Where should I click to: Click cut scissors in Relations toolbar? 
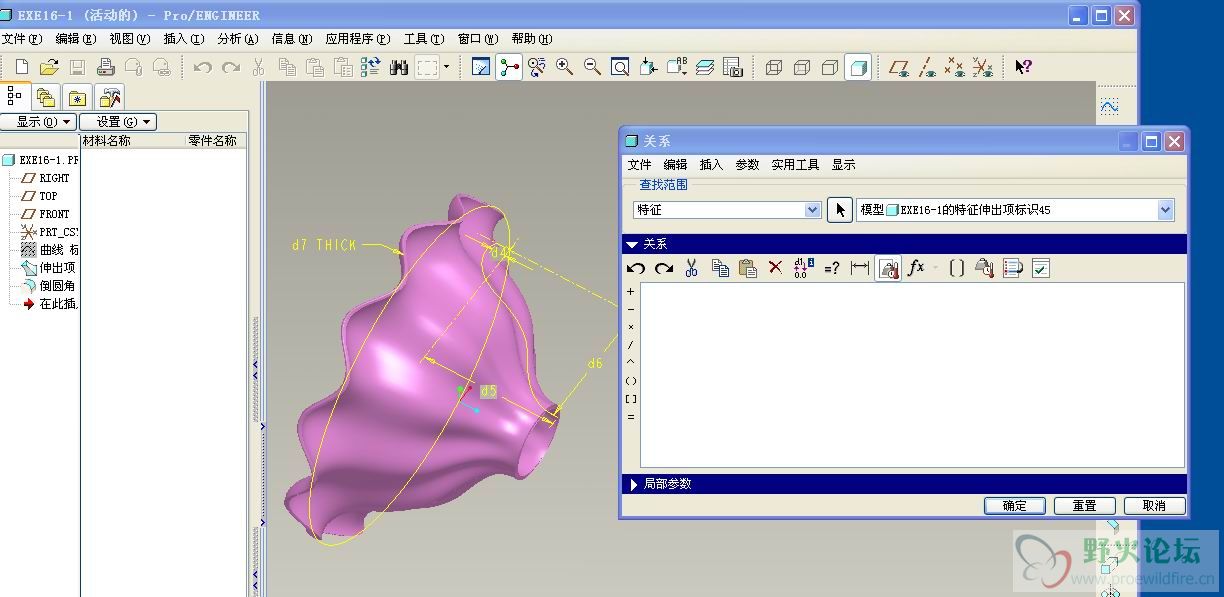coord(691,268)
